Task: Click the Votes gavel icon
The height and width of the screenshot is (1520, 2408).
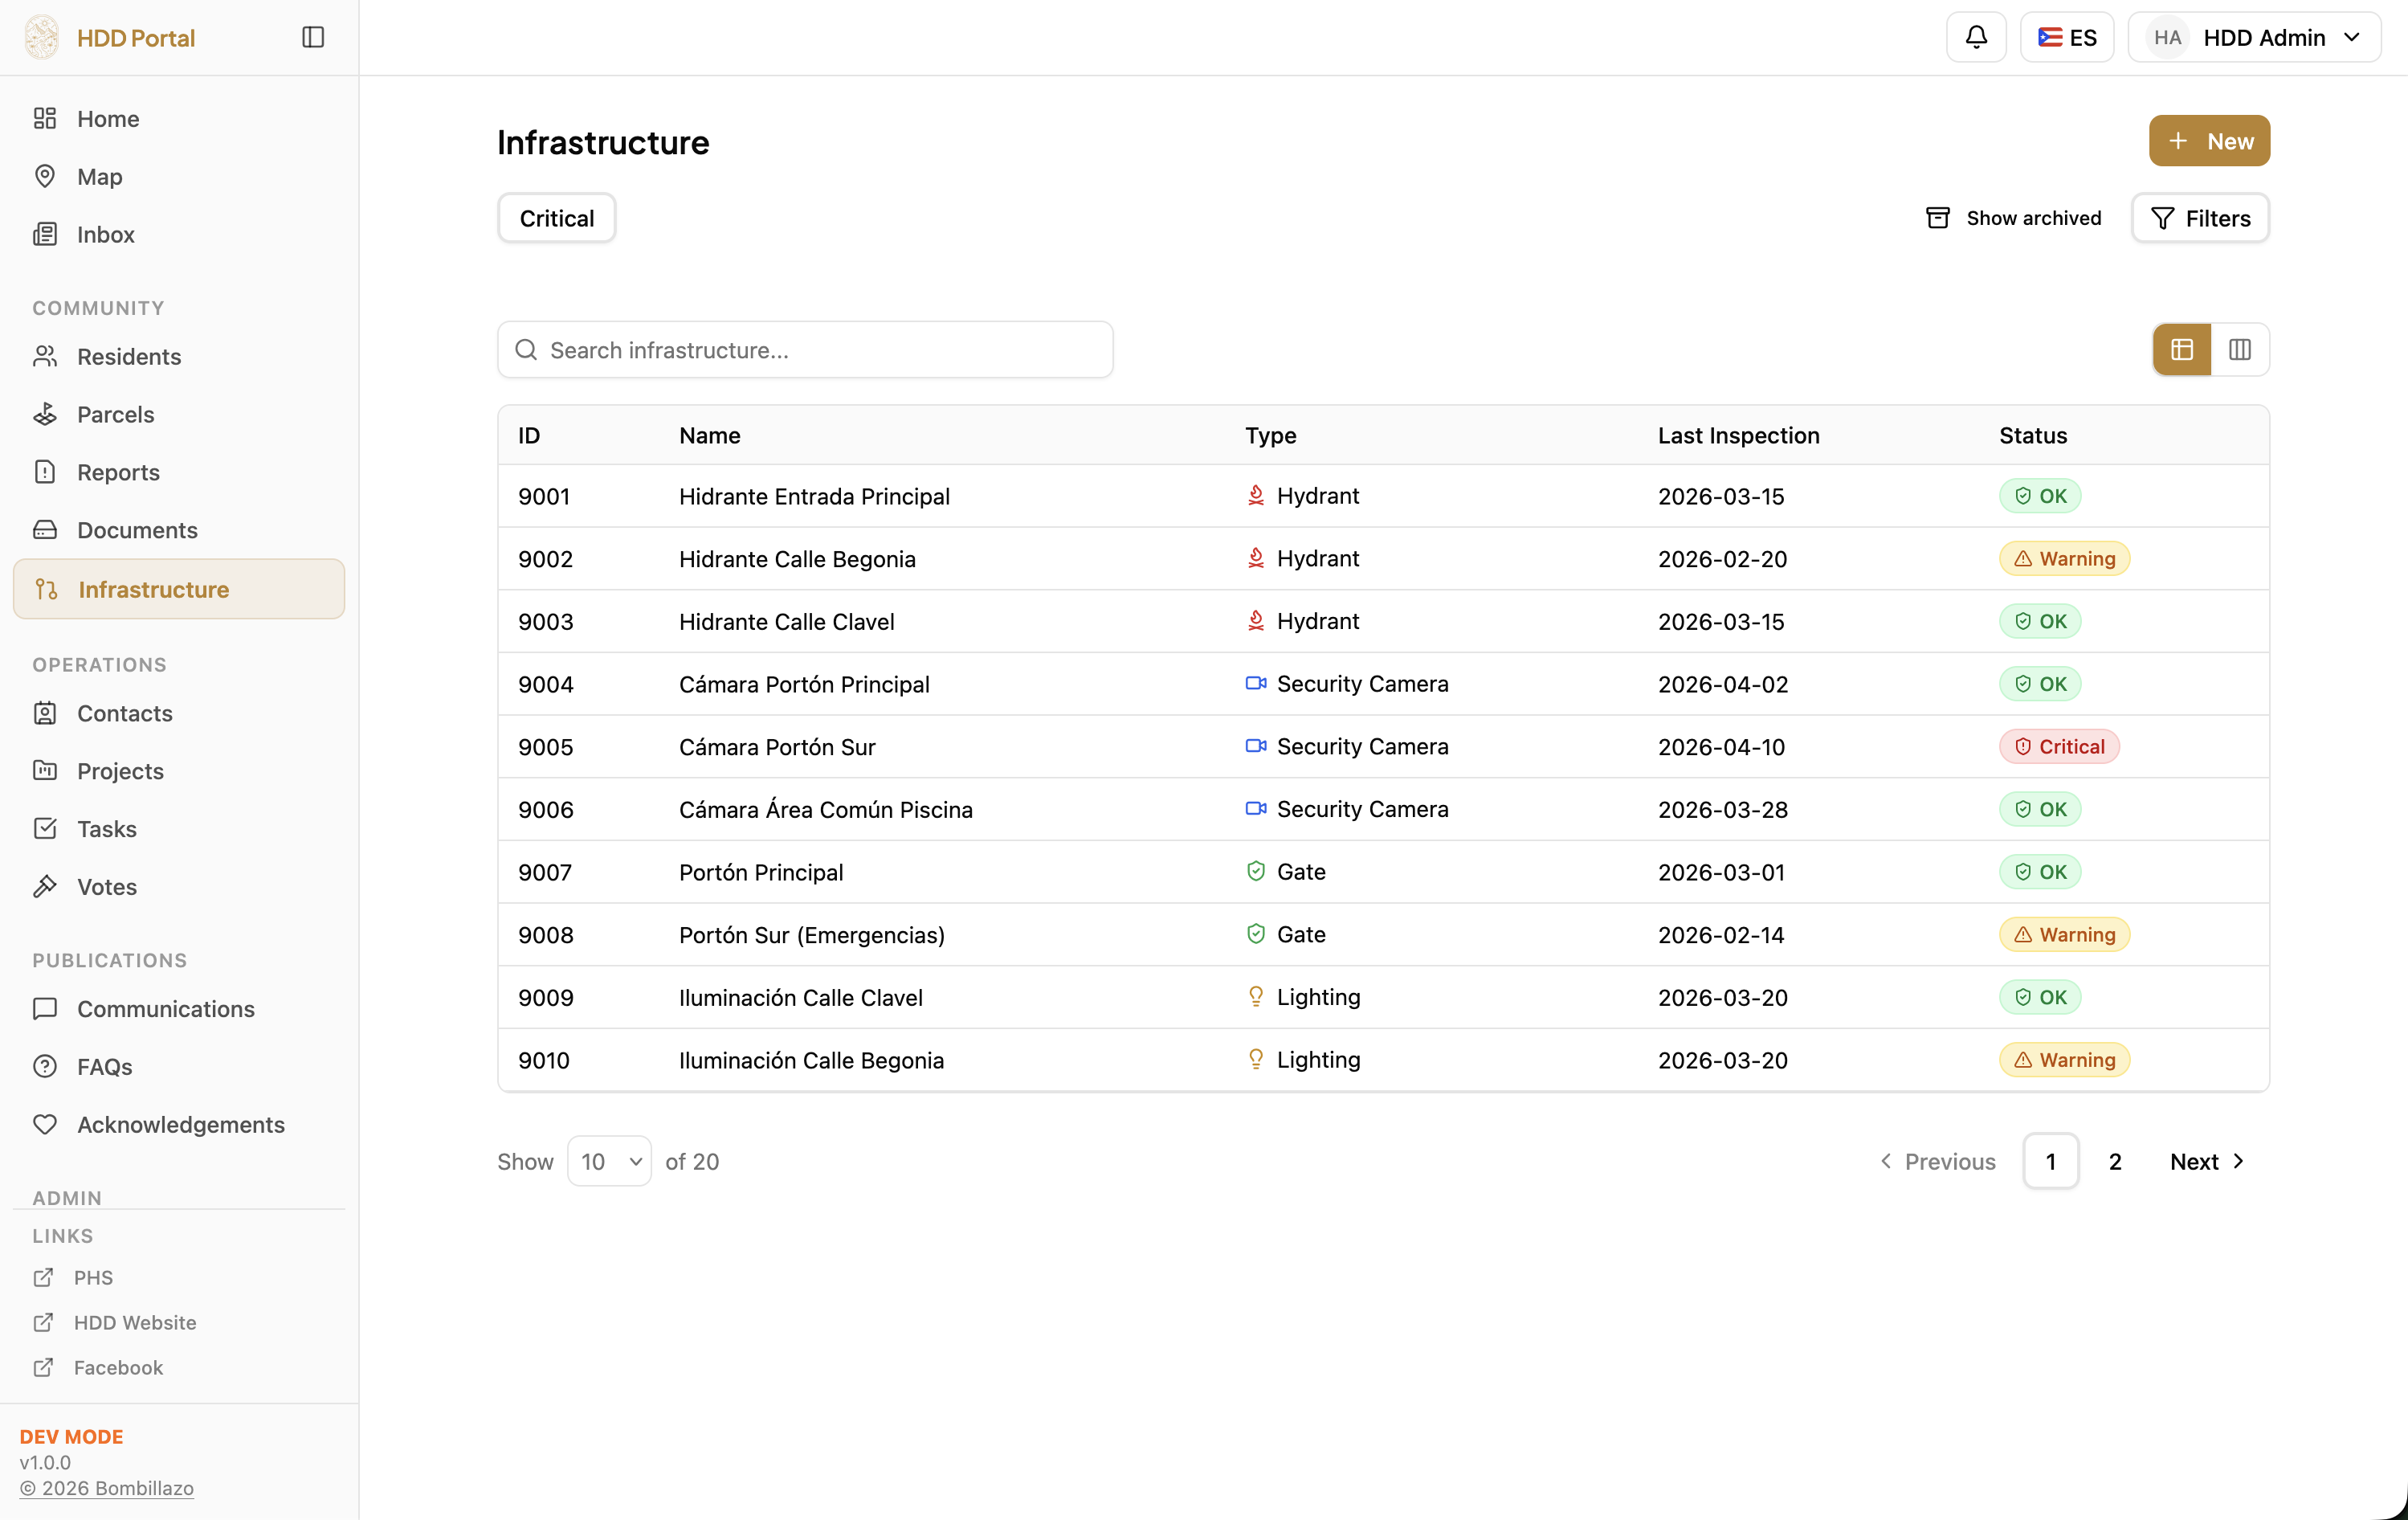Action: coord(45,887)
